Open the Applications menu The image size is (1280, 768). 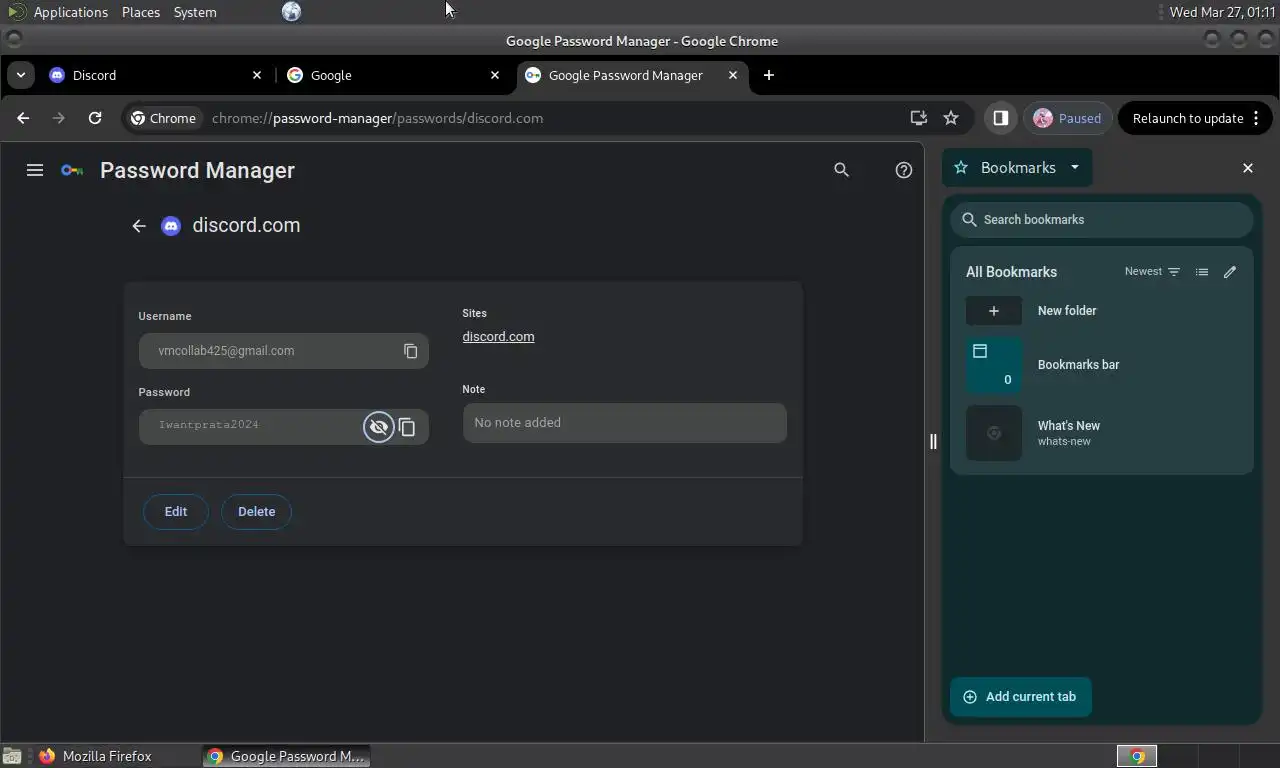[70, 12]
